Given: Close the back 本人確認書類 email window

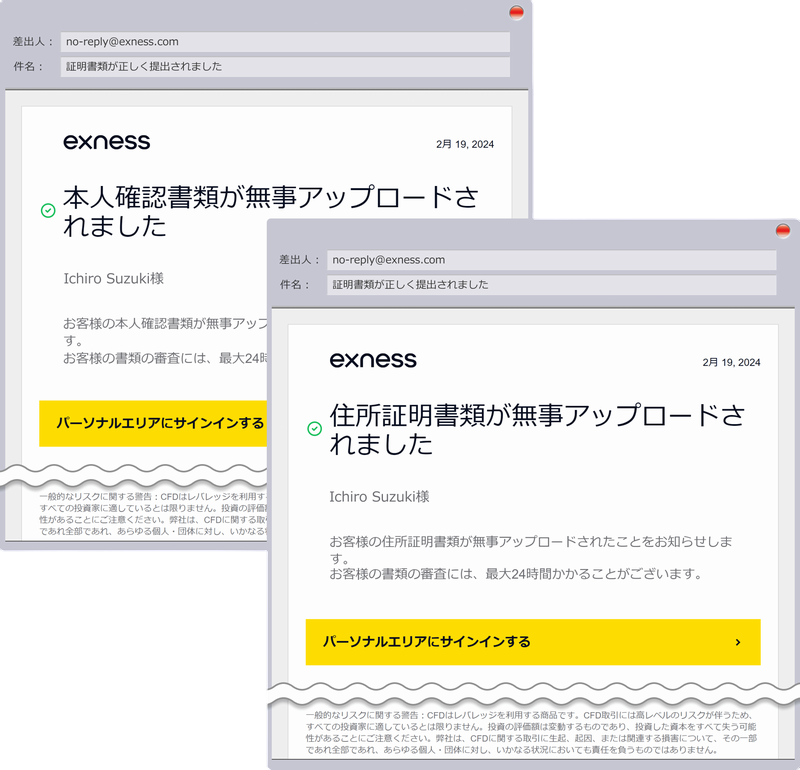Looking at the screenshot, I should [516, 13].
